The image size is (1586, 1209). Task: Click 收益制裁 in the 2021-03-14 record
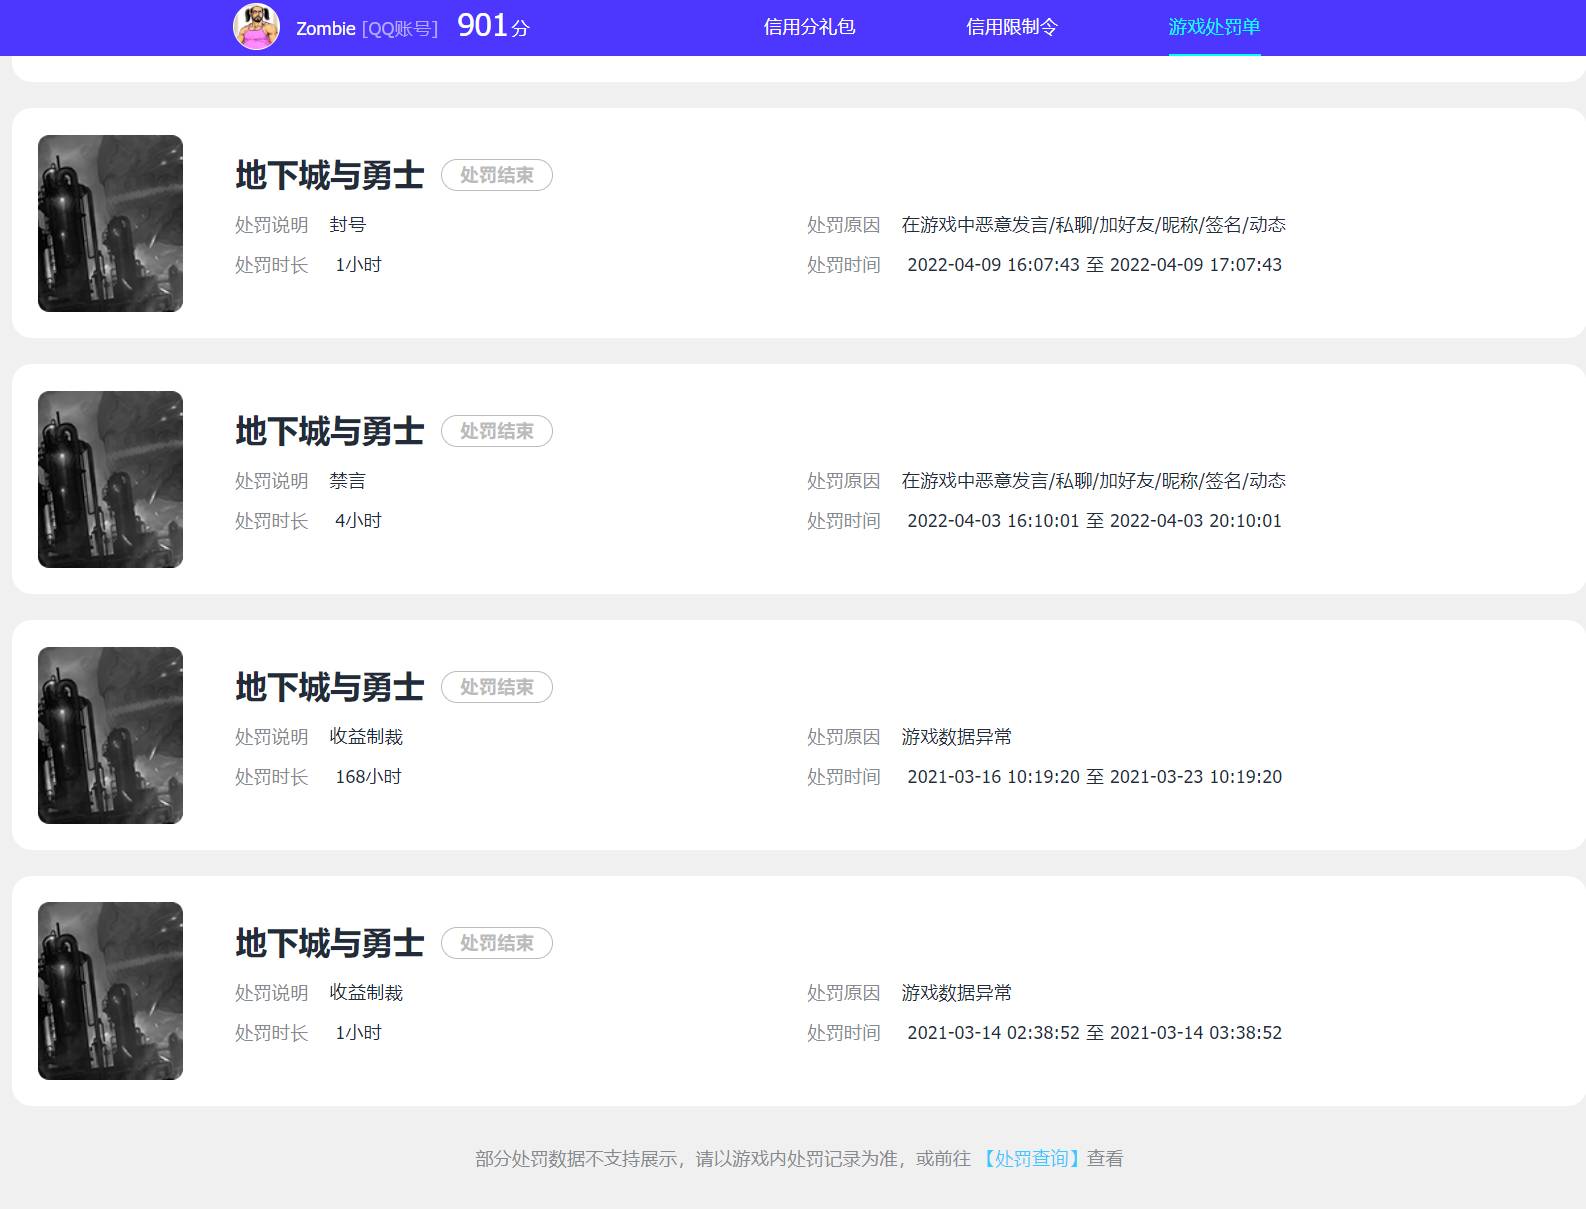pos(366,993)
